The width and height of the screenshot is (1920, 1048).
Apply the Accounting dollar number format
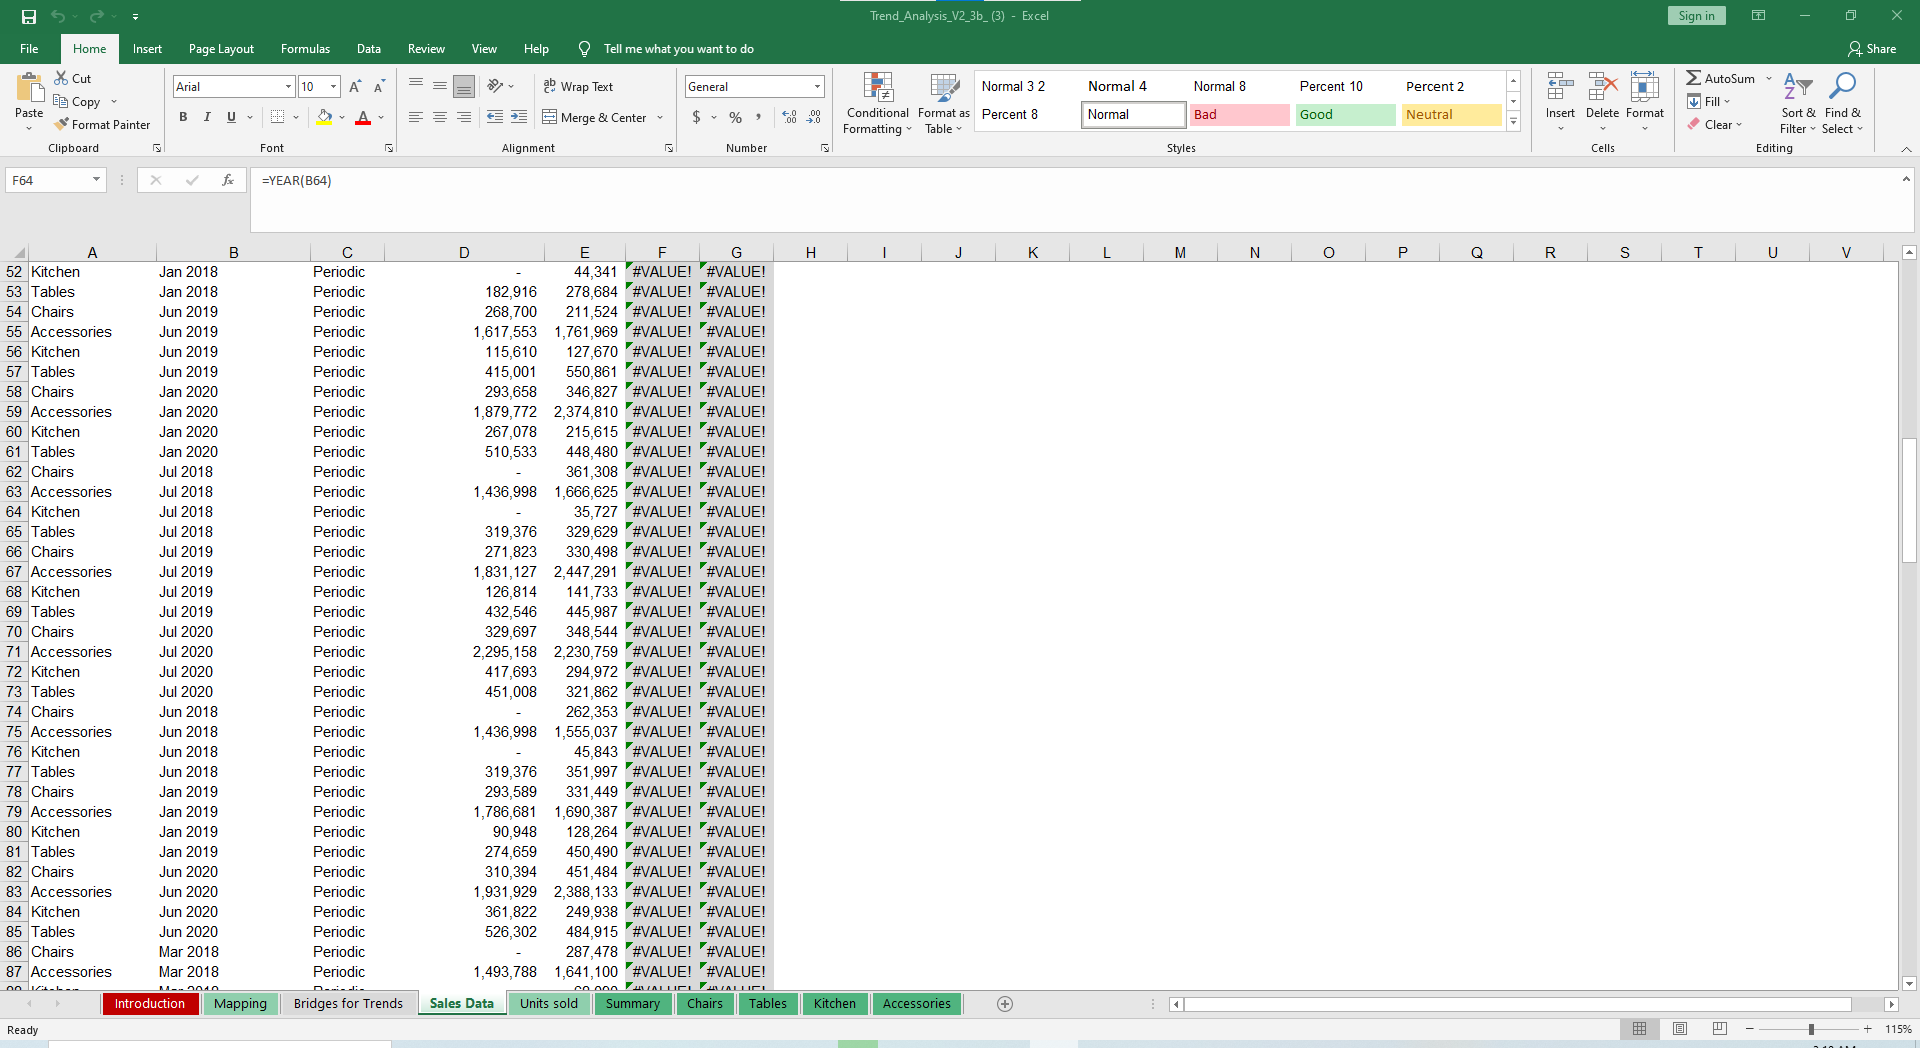point(697,117)
